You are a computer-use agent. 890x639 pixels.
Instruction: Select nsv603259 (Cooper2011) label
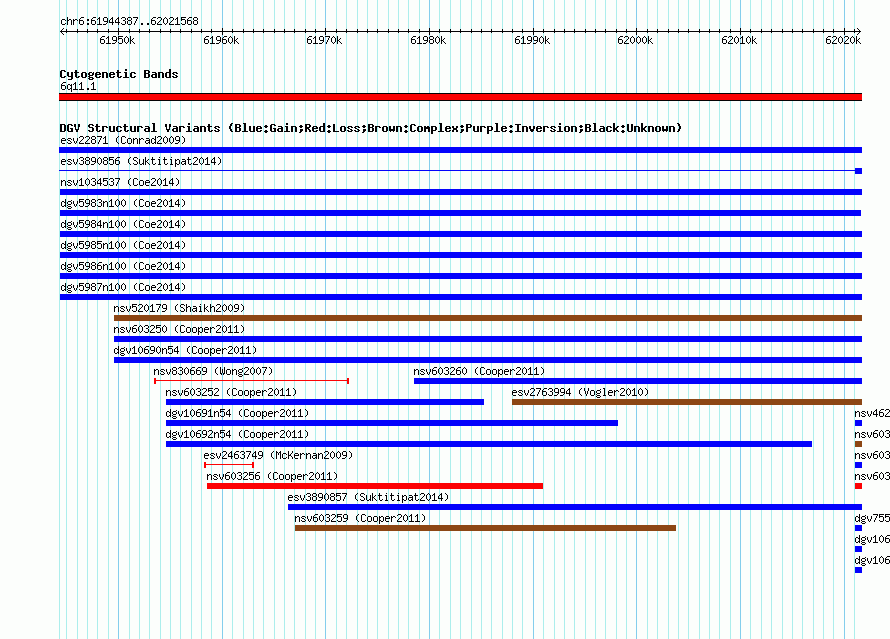click(359, 518)
